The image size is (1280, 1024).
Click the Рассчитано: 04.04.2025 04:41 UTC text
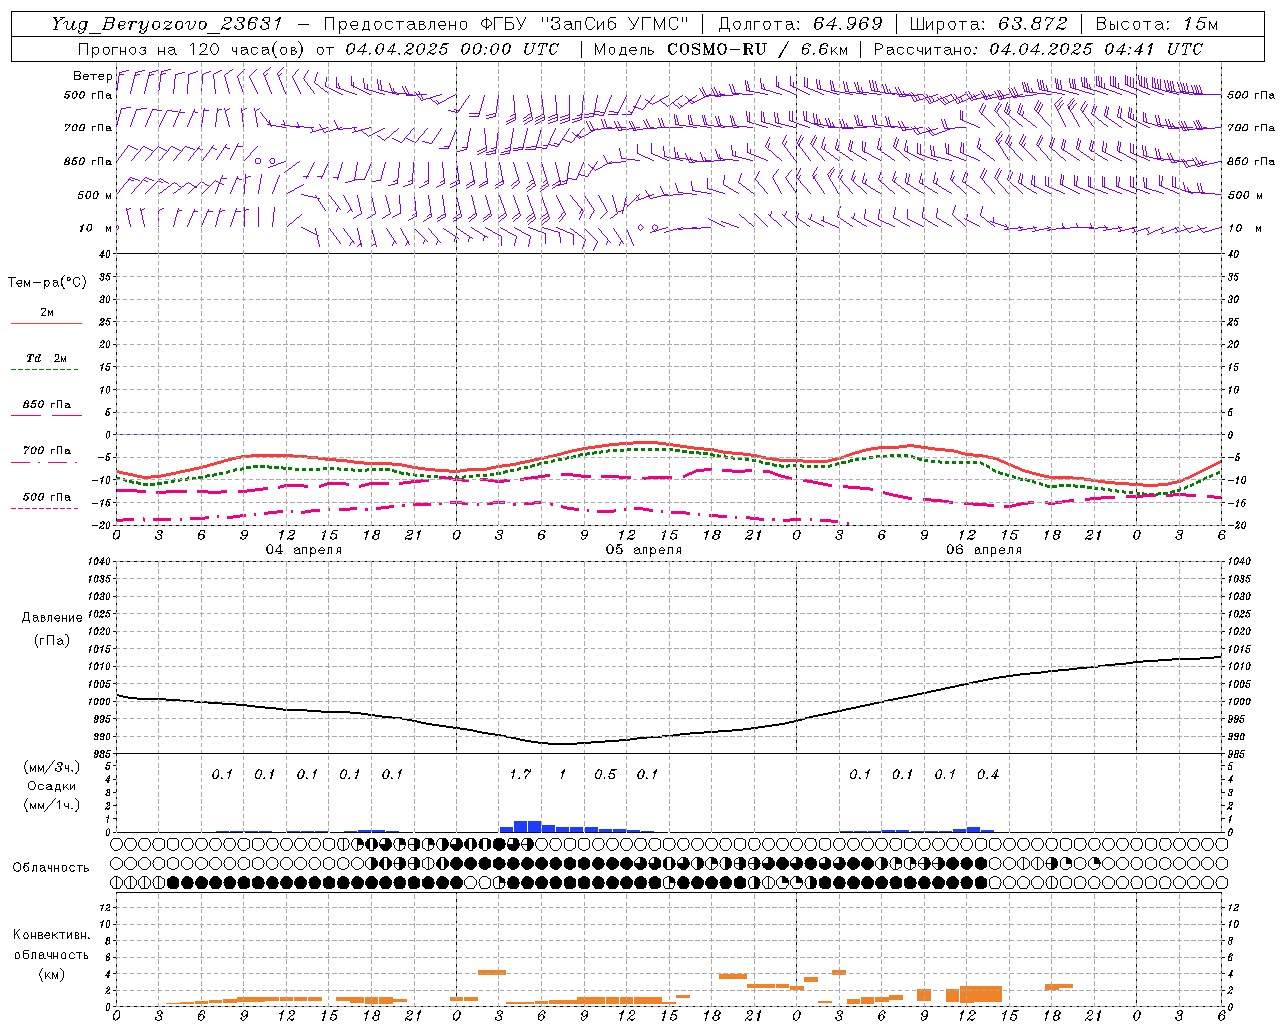pyautogui.click(x=1038, y=49)
